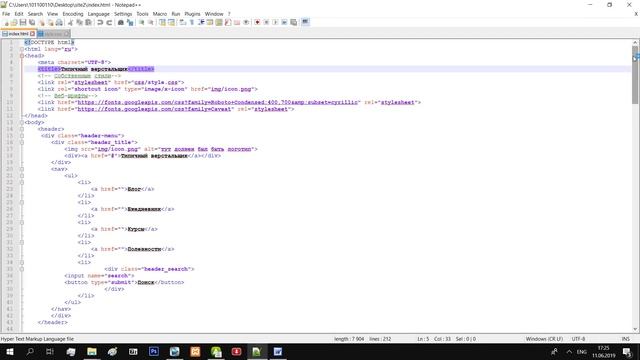640x360 pixels.
Task: Click the Save All toolbar icon
Action: (x=32, y=22)
